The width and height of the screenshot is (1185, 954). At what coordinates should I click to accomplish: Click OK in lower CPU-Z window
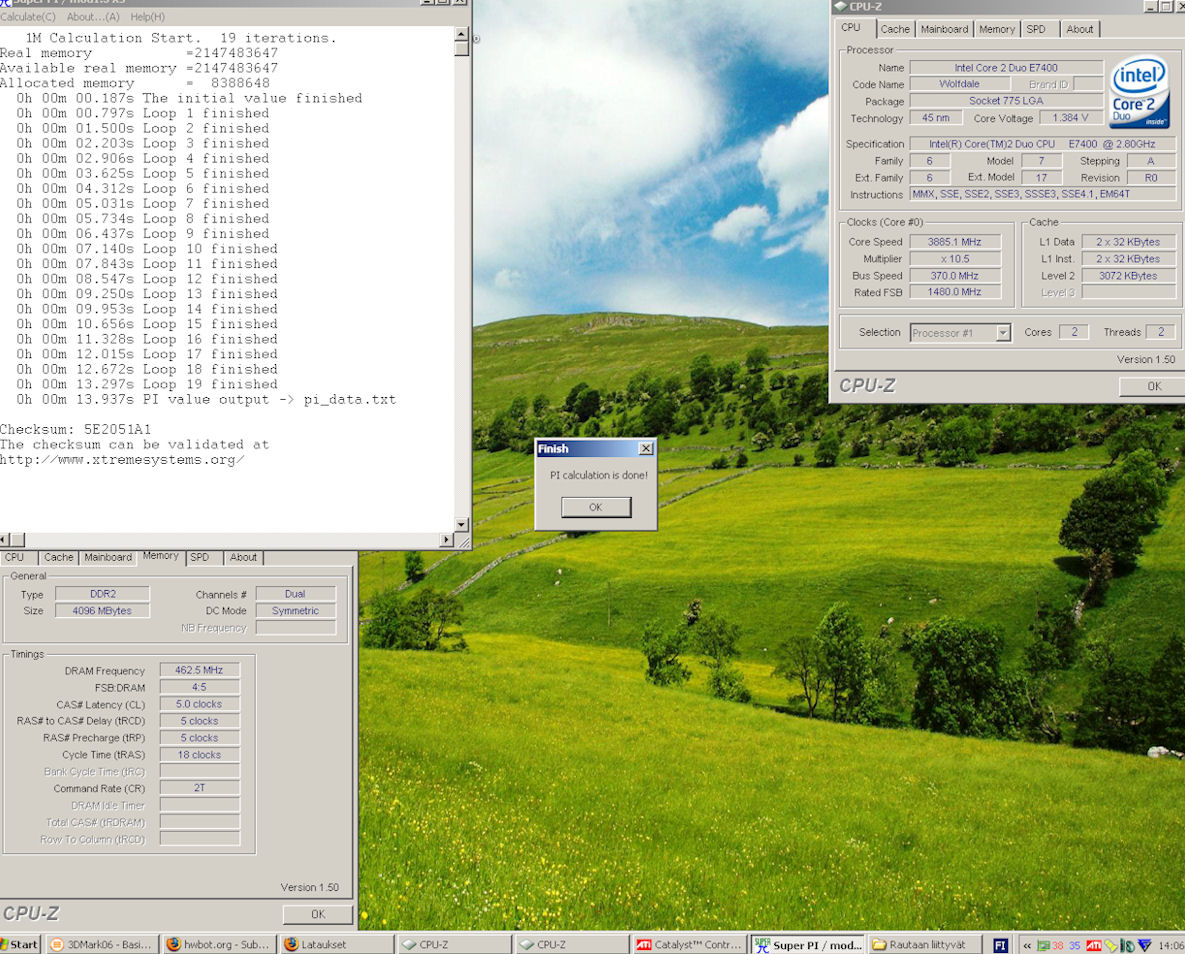tap(318, 914)
